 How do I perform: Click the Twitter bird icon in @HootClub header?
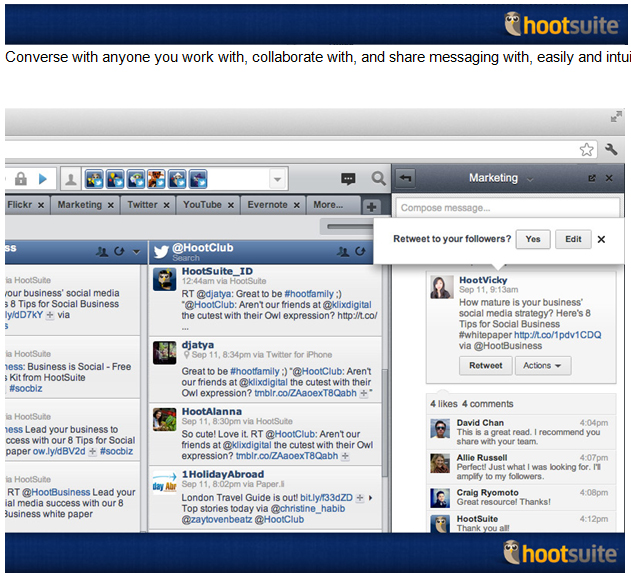click(161, 252)
